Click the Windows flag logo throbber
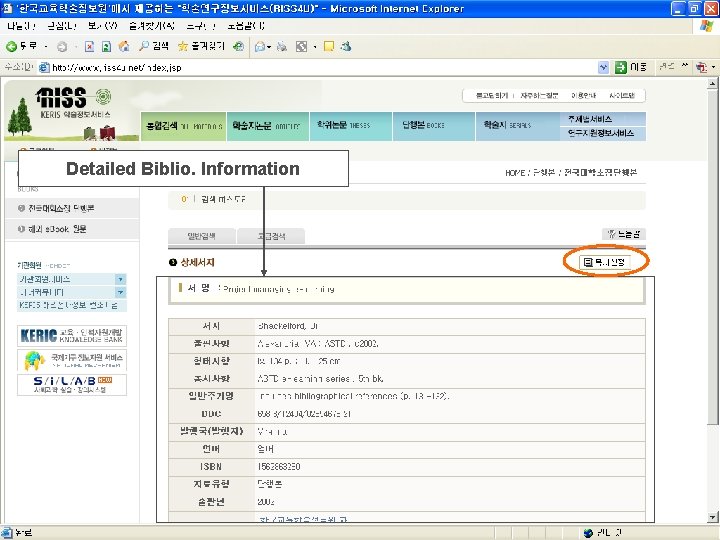720x540 pixels. [x=706, y=26]
